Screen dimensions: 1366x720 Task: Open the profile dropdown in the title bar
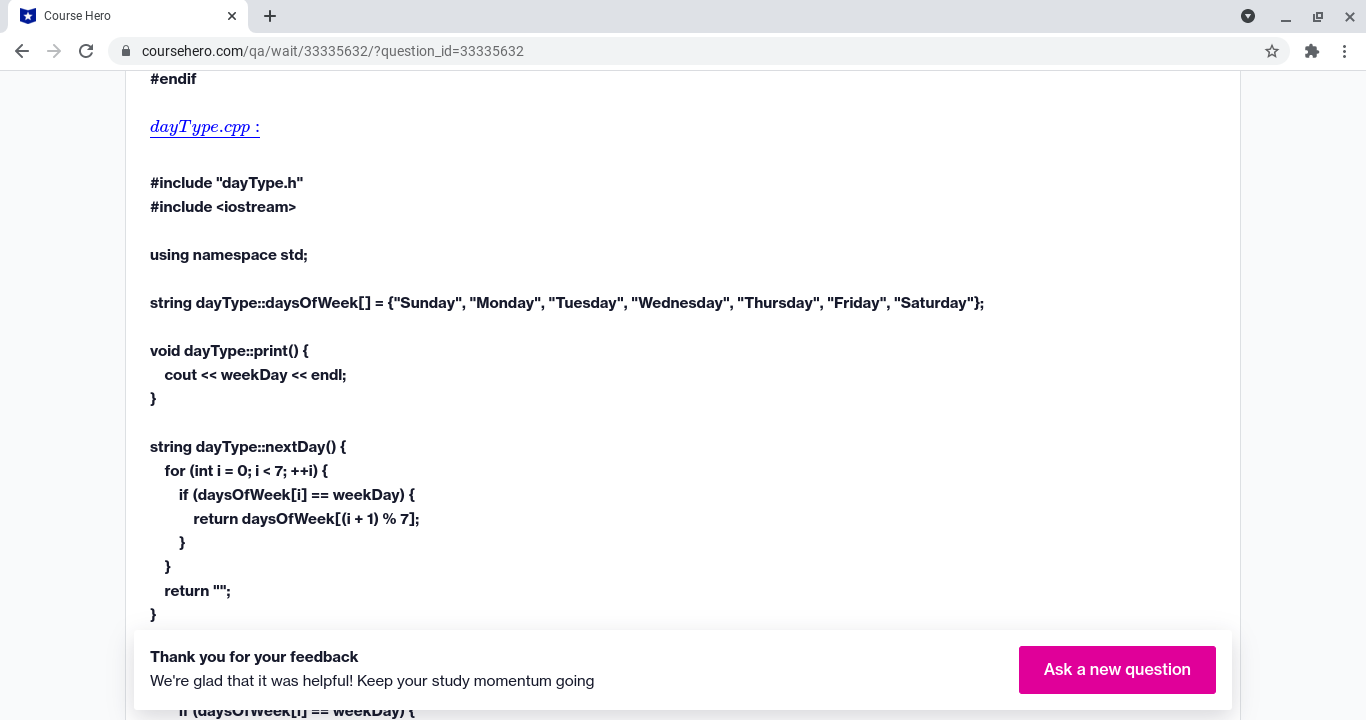[1248, 16]
